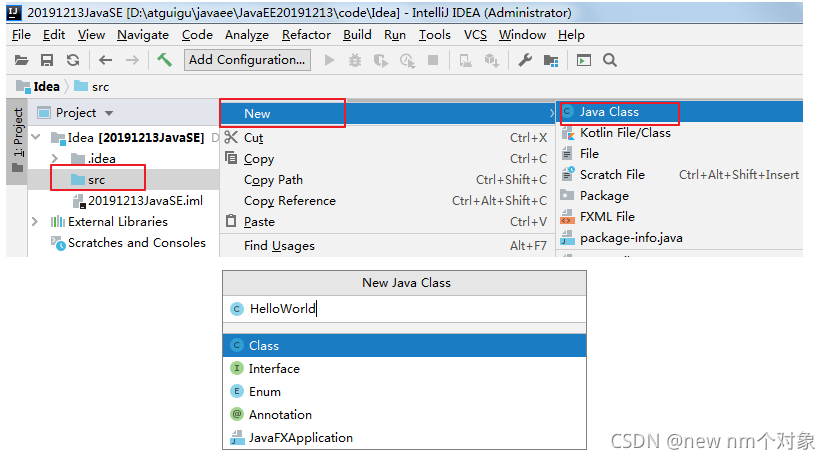
Task: Click the Back navigation arrow
Action: 105,60
